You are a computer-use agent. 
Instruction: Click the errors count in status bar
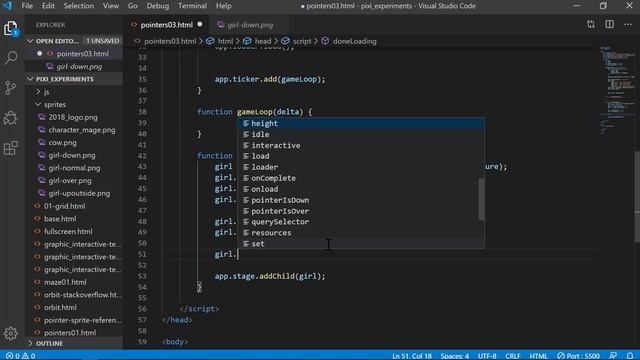13,356
